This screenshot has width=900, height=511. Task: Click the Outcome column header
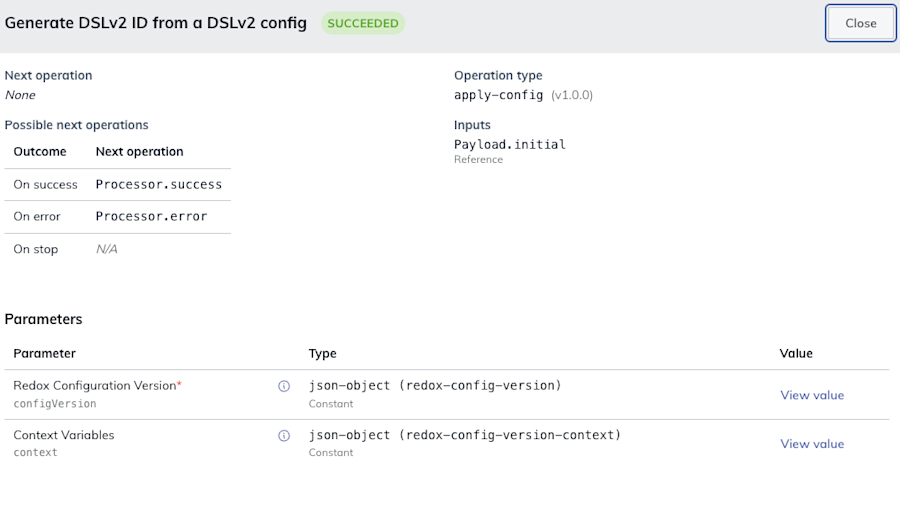[40, 152]
